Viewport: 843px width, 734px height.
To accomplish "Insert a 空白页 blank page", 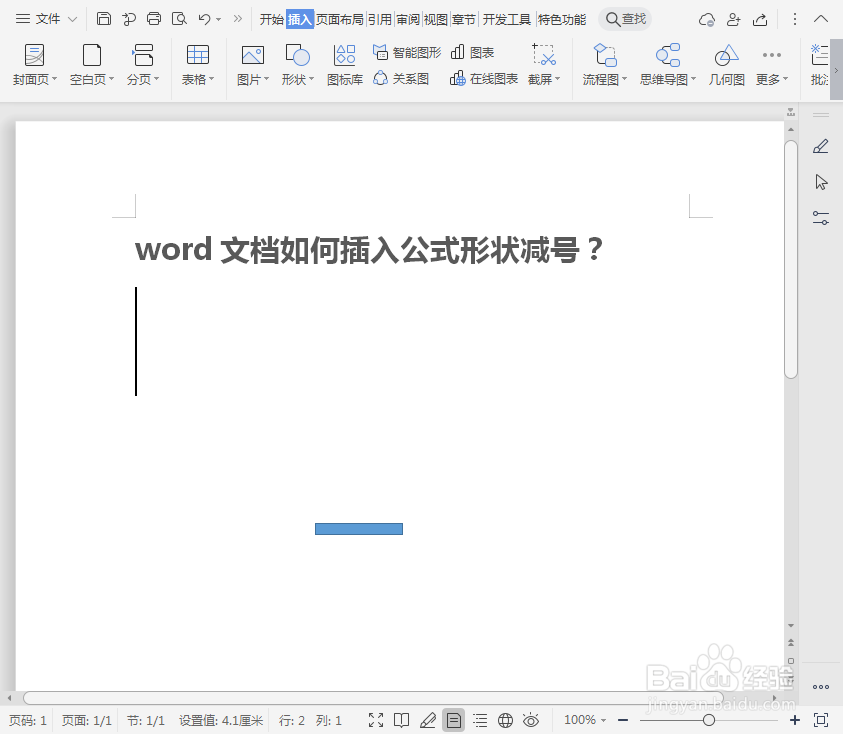I will [91, 65].
